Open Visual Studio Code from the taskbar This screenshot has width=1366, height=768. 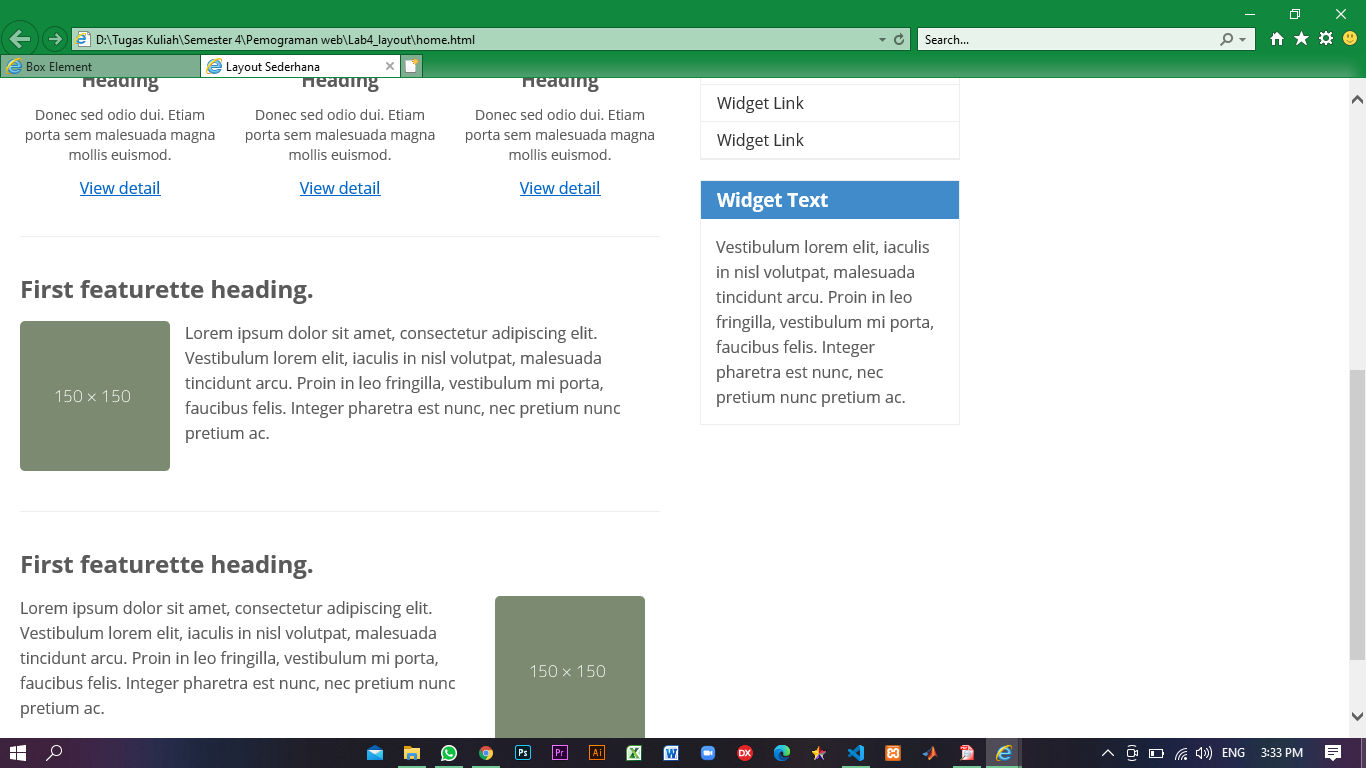pos(855,752)
